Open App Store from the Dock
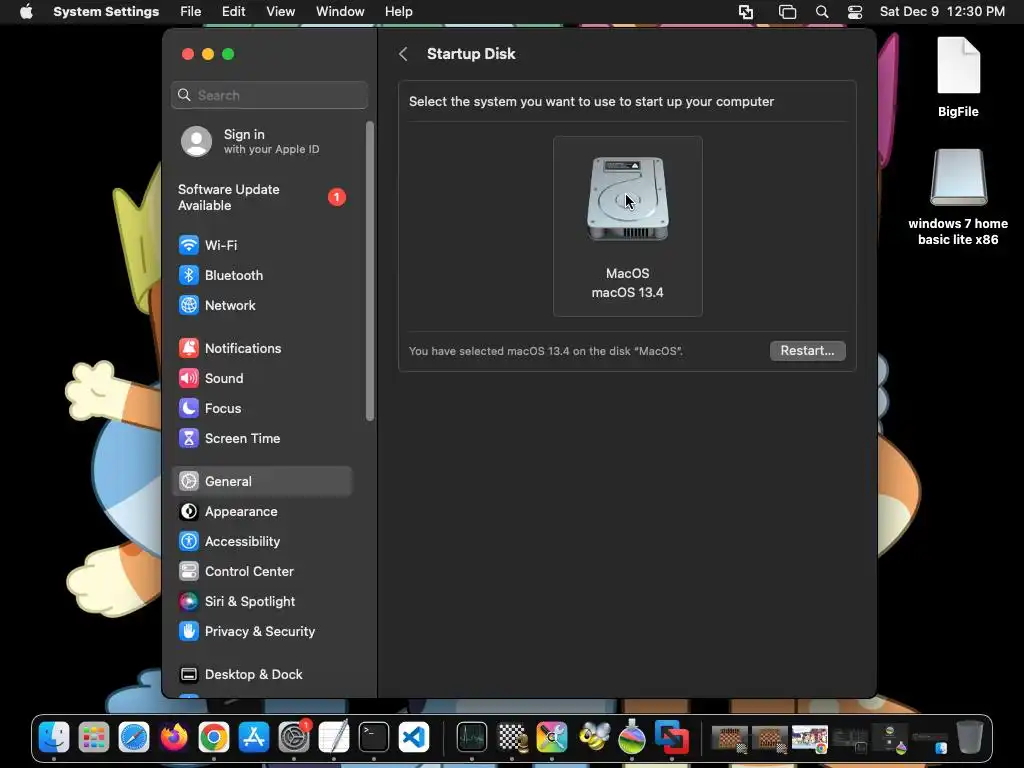This screenshot has height=768, width=1024. (x=253, y=738)
